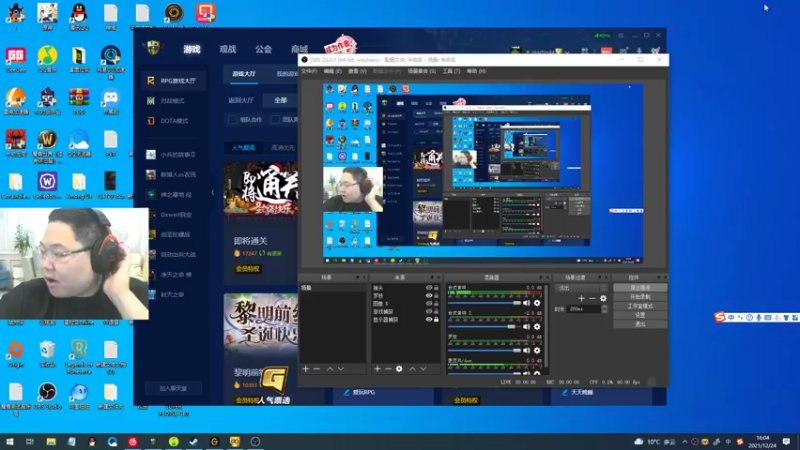Add a new source with the plus icon in OBS sources panel
The image size is (800, 450).
coord(378,369)
